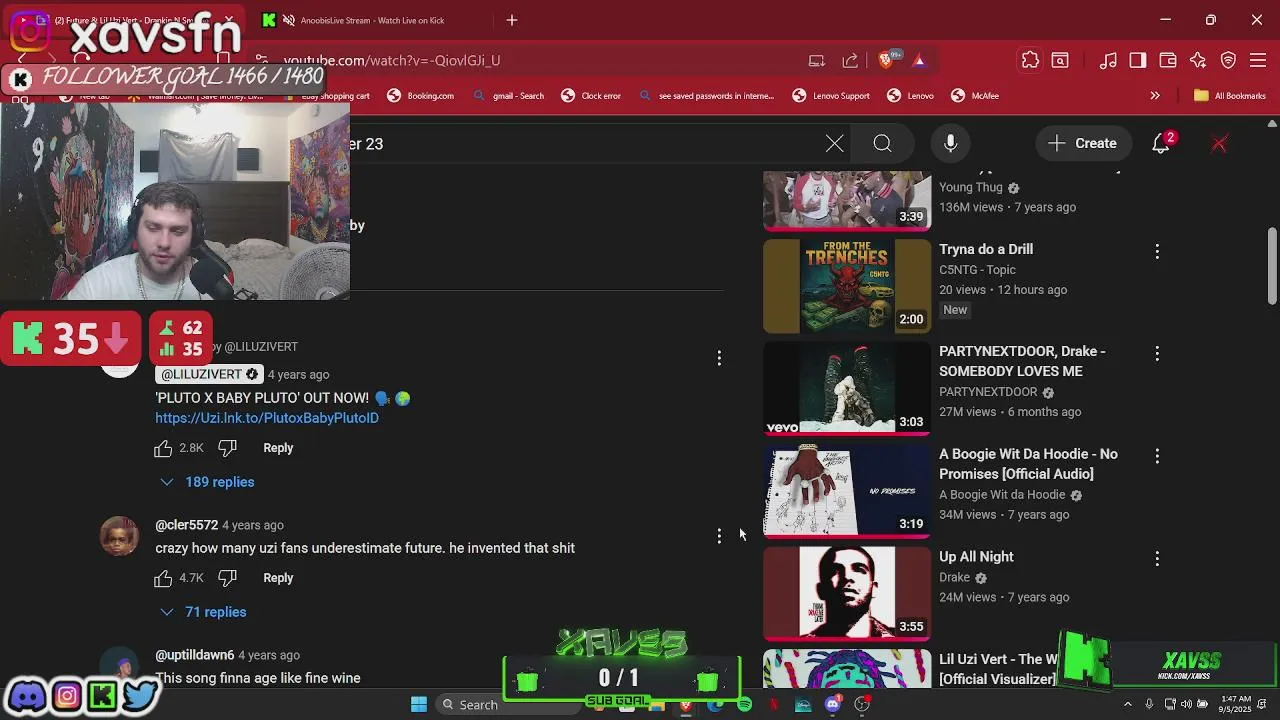Open @uptilldawn6 channel username
This screenshot has height=720, width=1280.
[x=194, y=655]
